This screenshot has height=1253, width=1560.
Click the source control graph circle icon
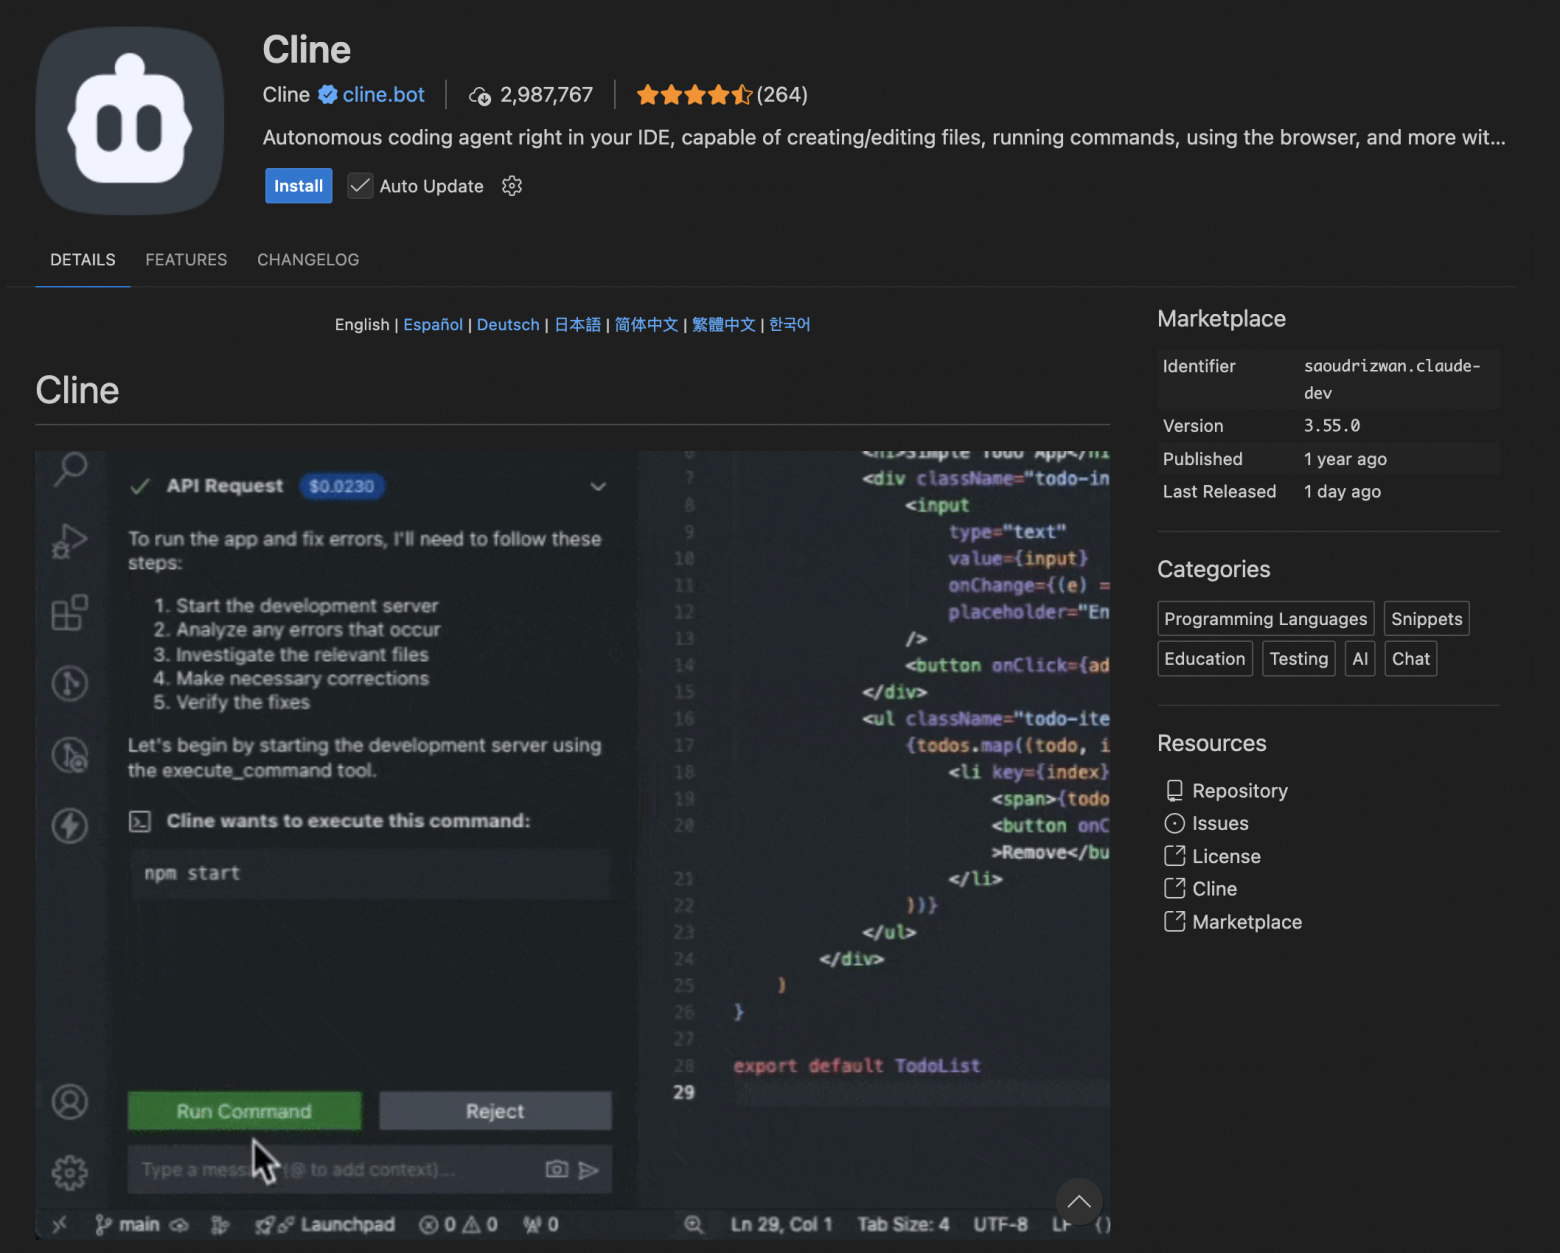(x=70, y=683)
